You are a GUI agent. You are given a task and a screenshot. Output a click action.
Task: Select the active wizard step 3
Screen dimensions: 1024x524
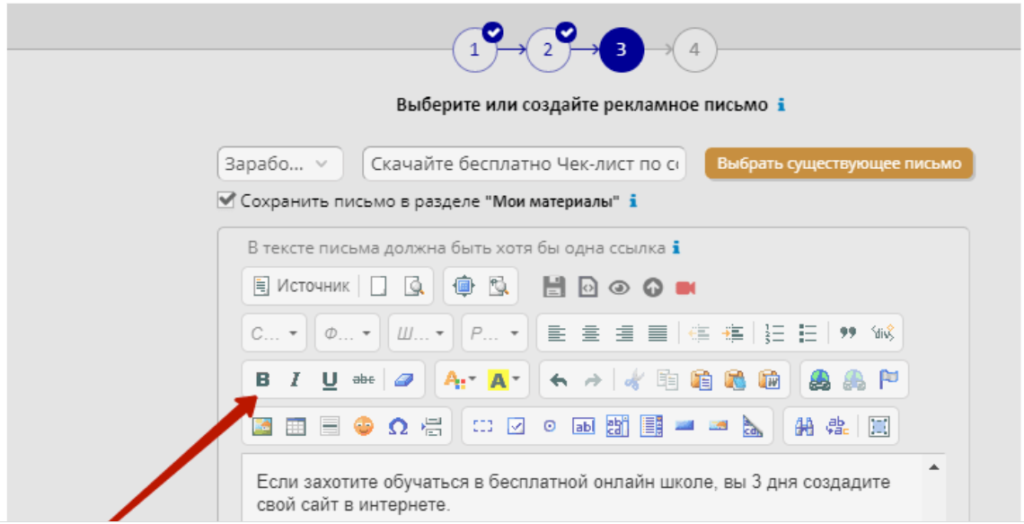point(622,50)
